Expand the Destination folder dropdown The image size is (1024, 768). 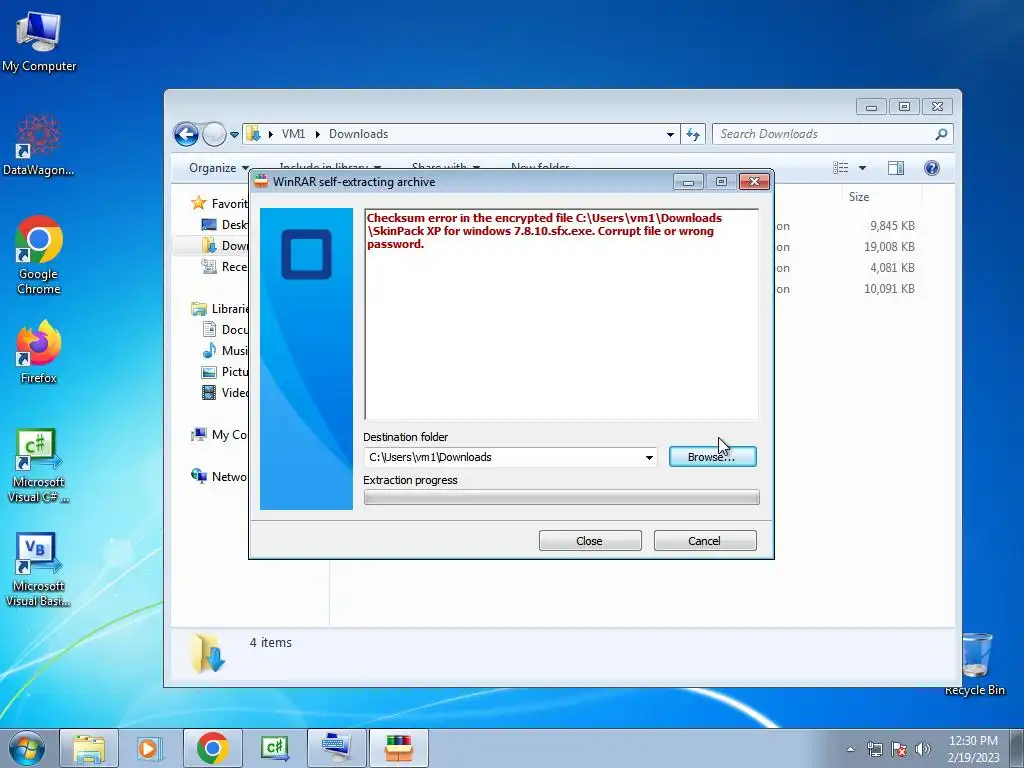[649, 457]
